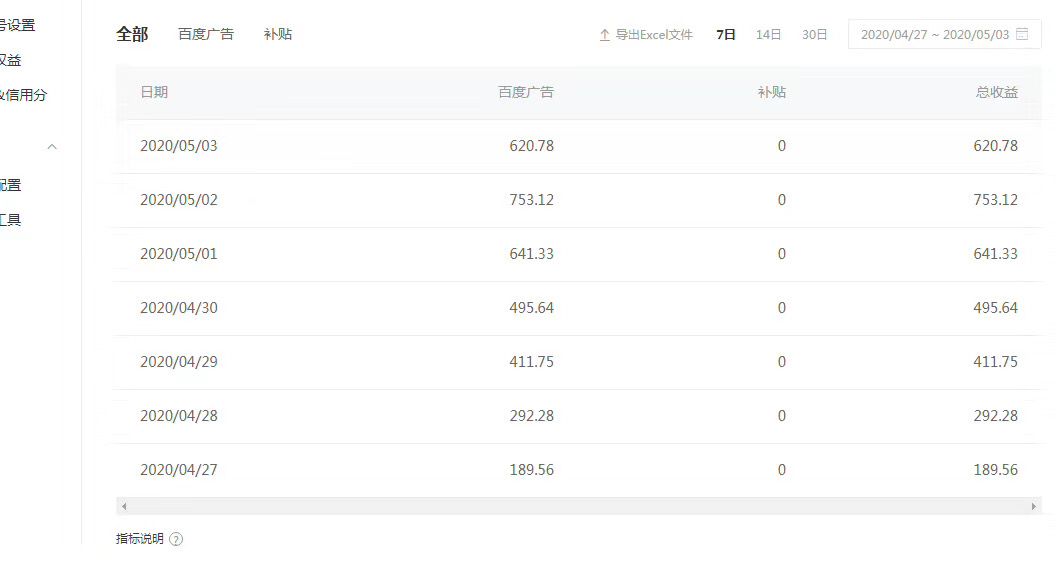Image resolution: width=1056 pixels, height=564 pixels.
Task: Click 641.33 in the 总收益 column
Action: [x=995, y=254]
